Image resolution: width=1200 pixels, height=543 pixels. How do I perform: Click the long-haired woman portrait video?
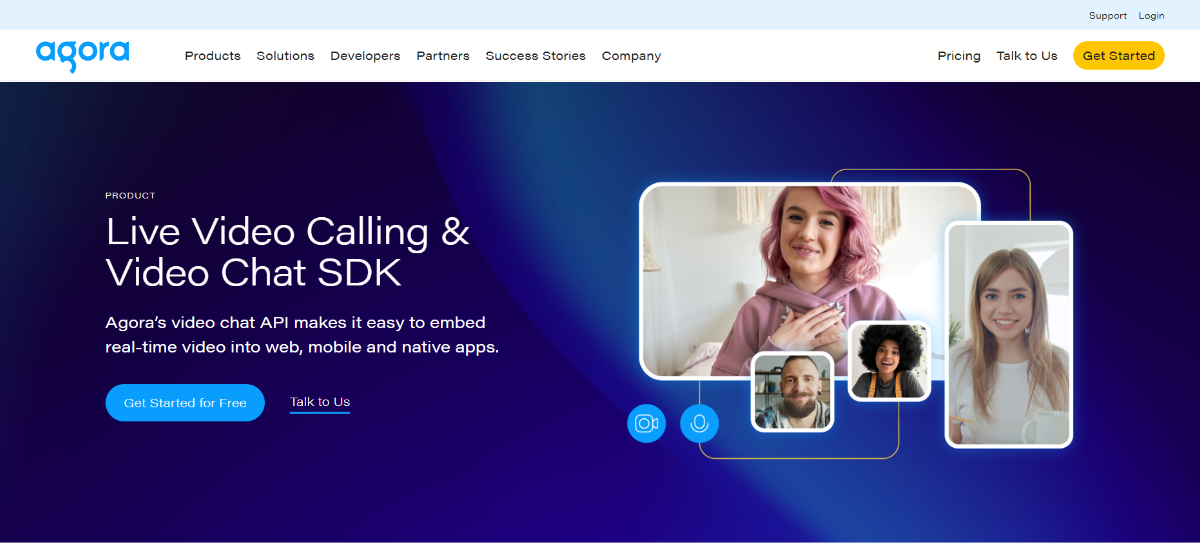click(x=1008, y=334)
